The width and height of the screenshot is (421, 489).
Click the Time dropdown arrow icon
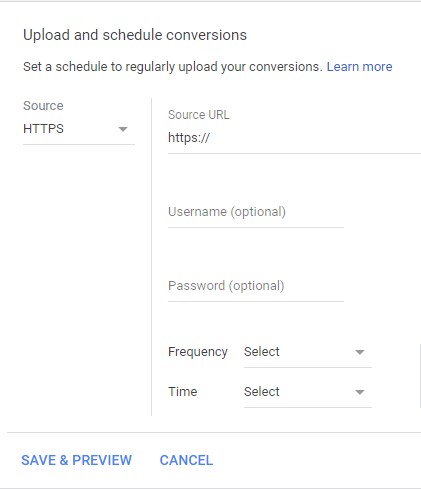(360, 392)
